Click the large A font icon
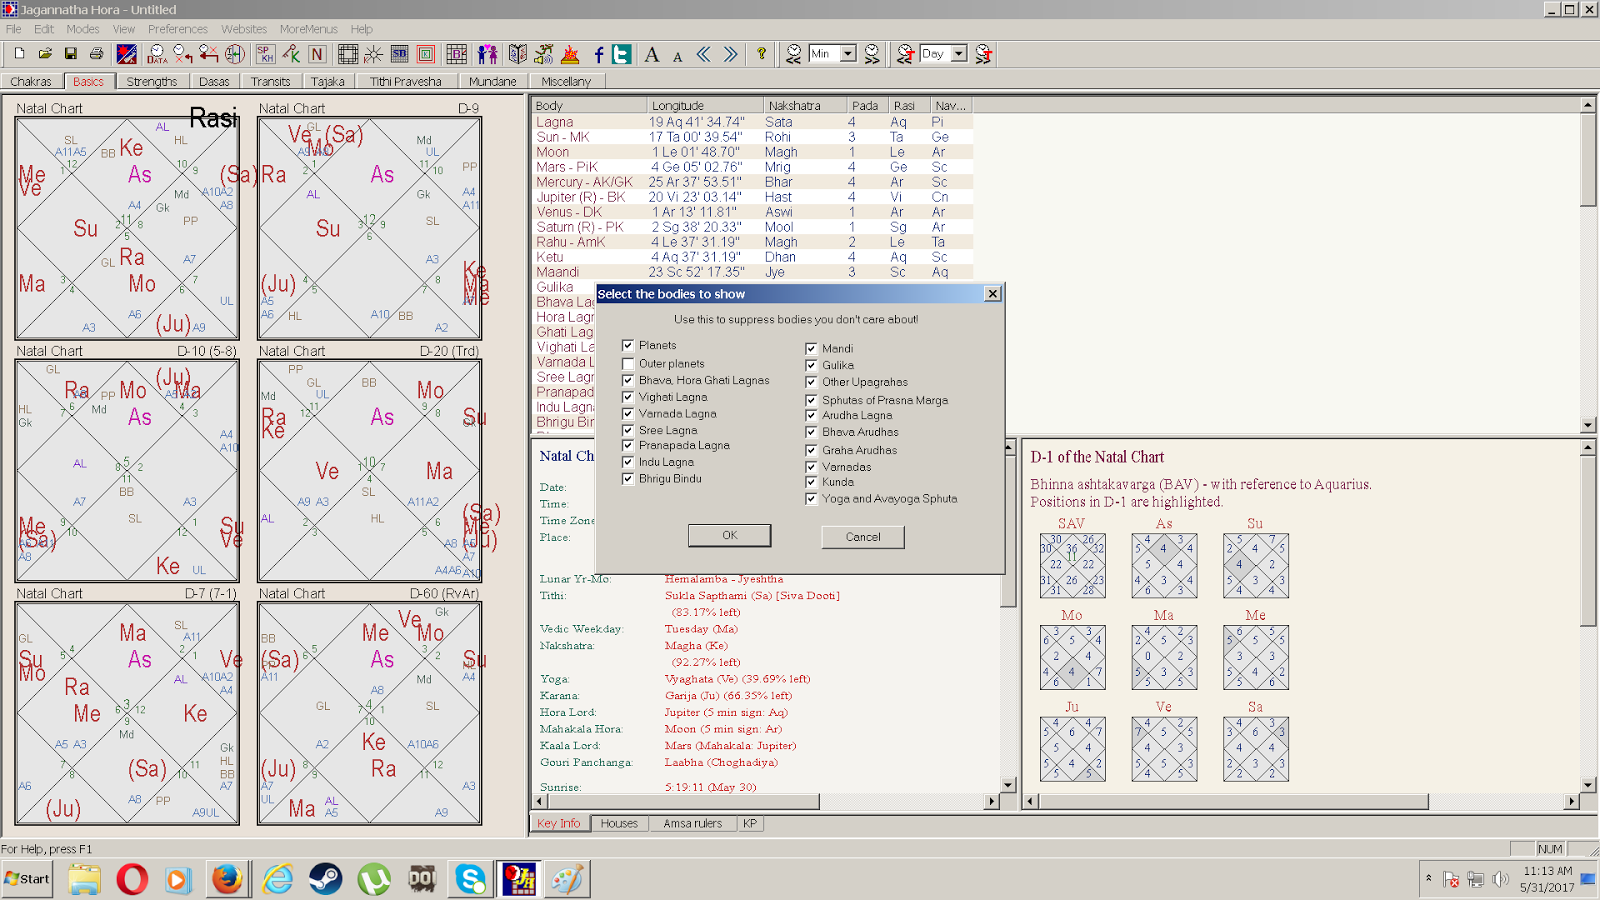This screenshot has width=1600, height=900. coord(652,54)
